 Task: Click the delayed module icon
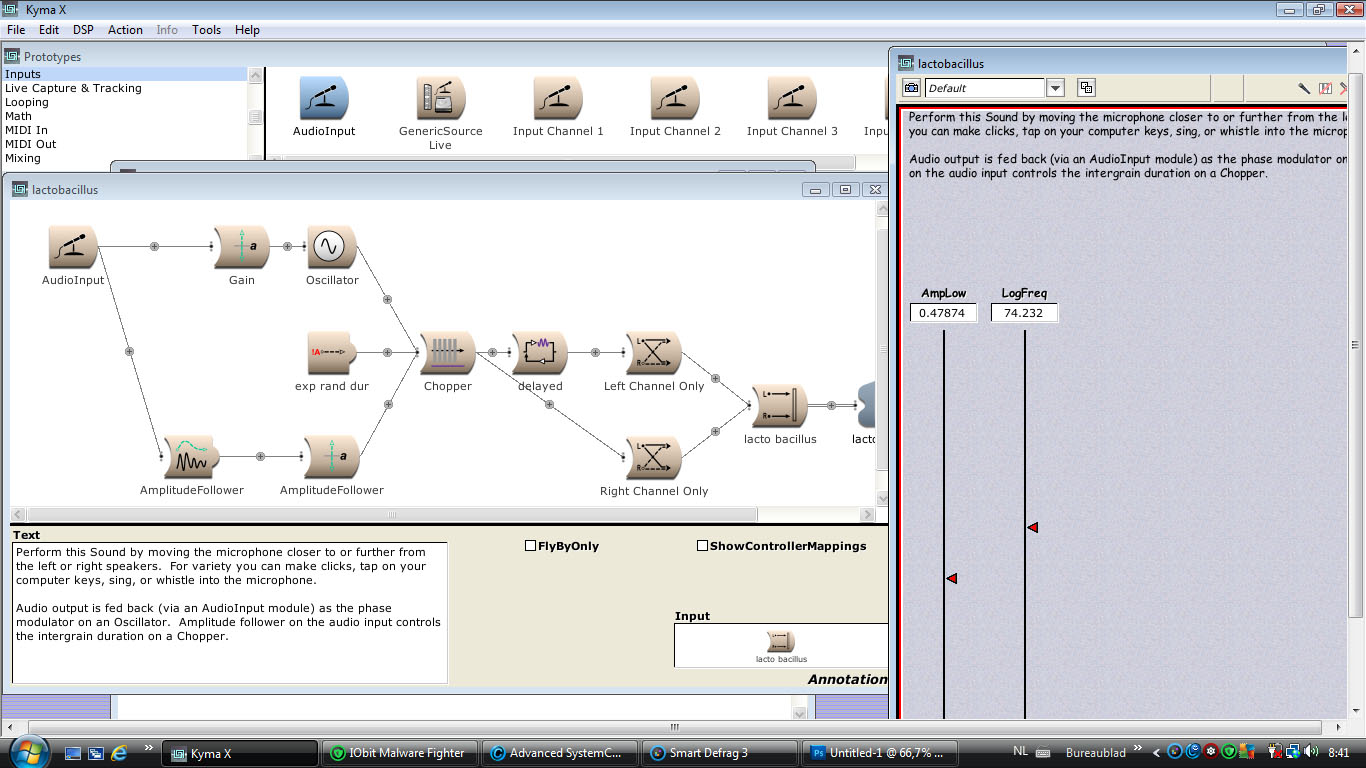tap(539, 352)
